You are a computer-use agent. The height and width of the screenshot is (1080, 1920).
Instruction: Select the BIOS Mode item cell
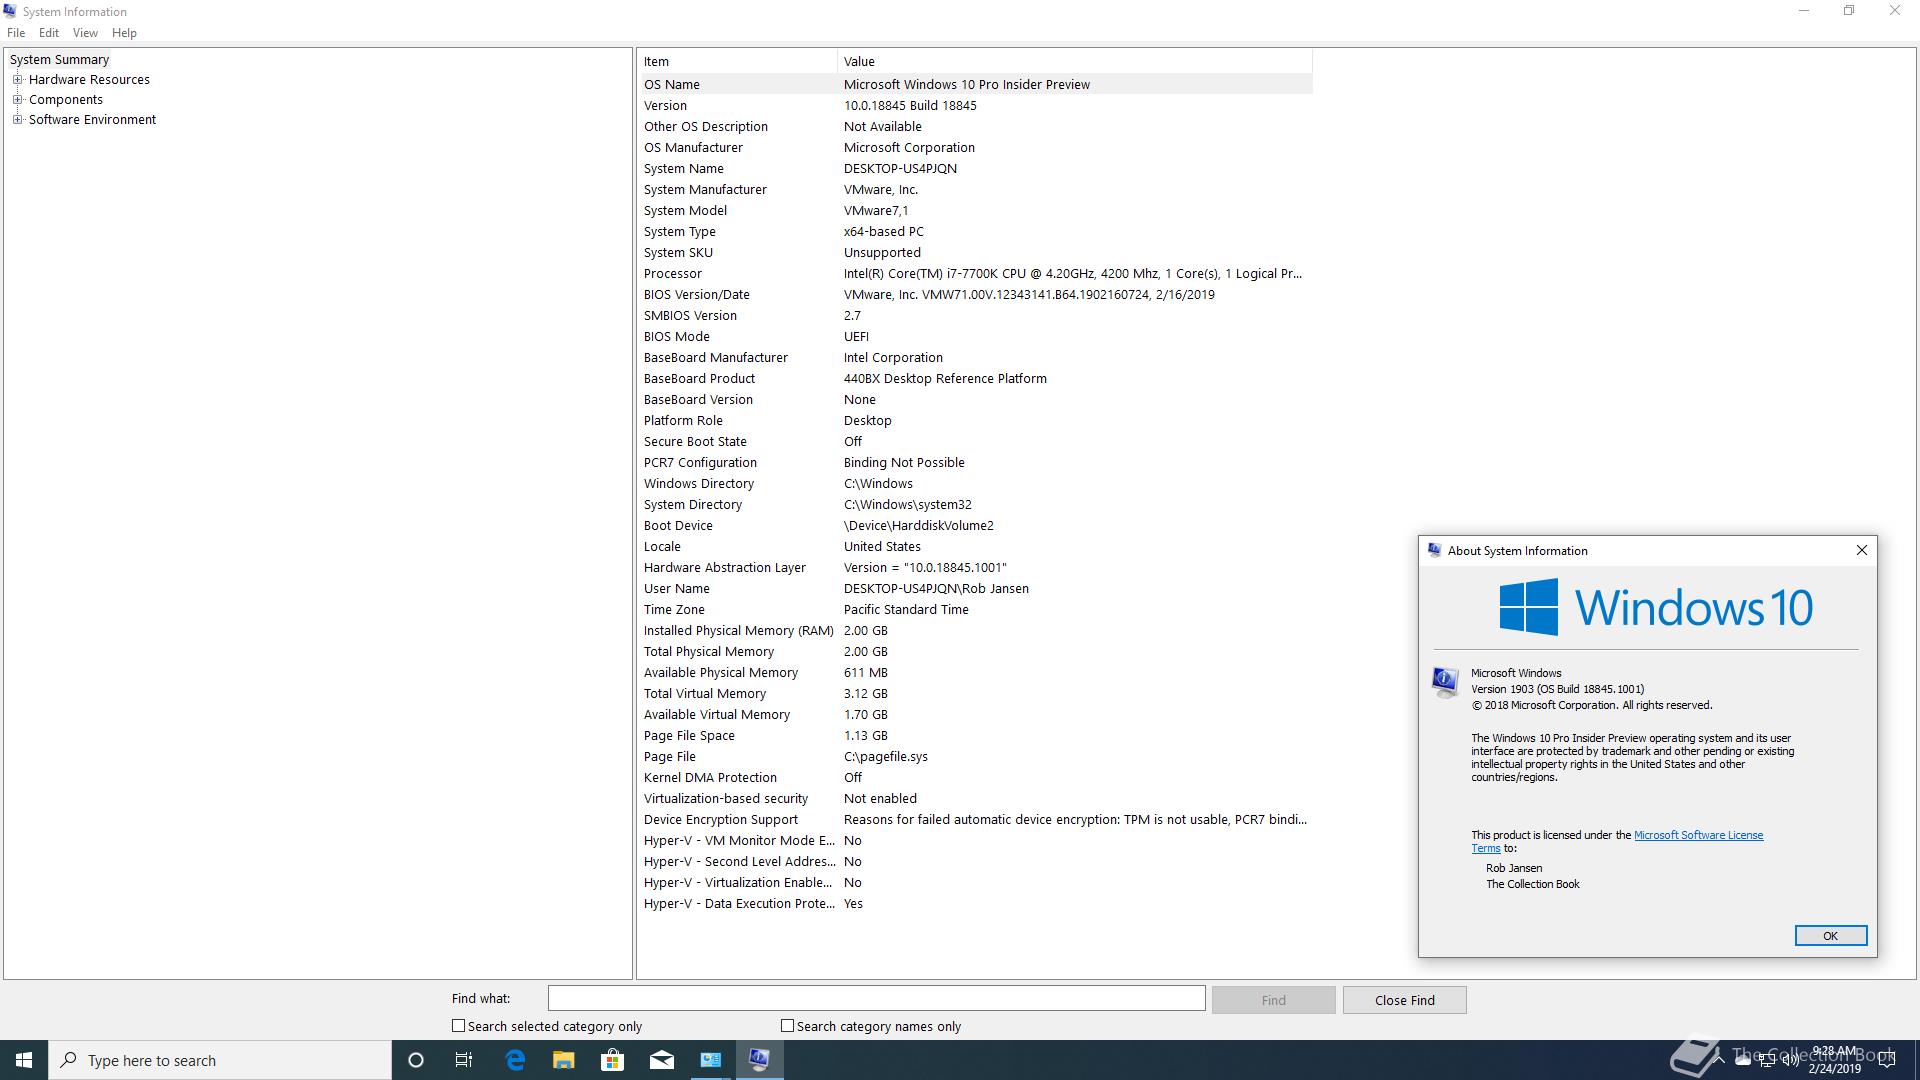[x=677, y=337]
